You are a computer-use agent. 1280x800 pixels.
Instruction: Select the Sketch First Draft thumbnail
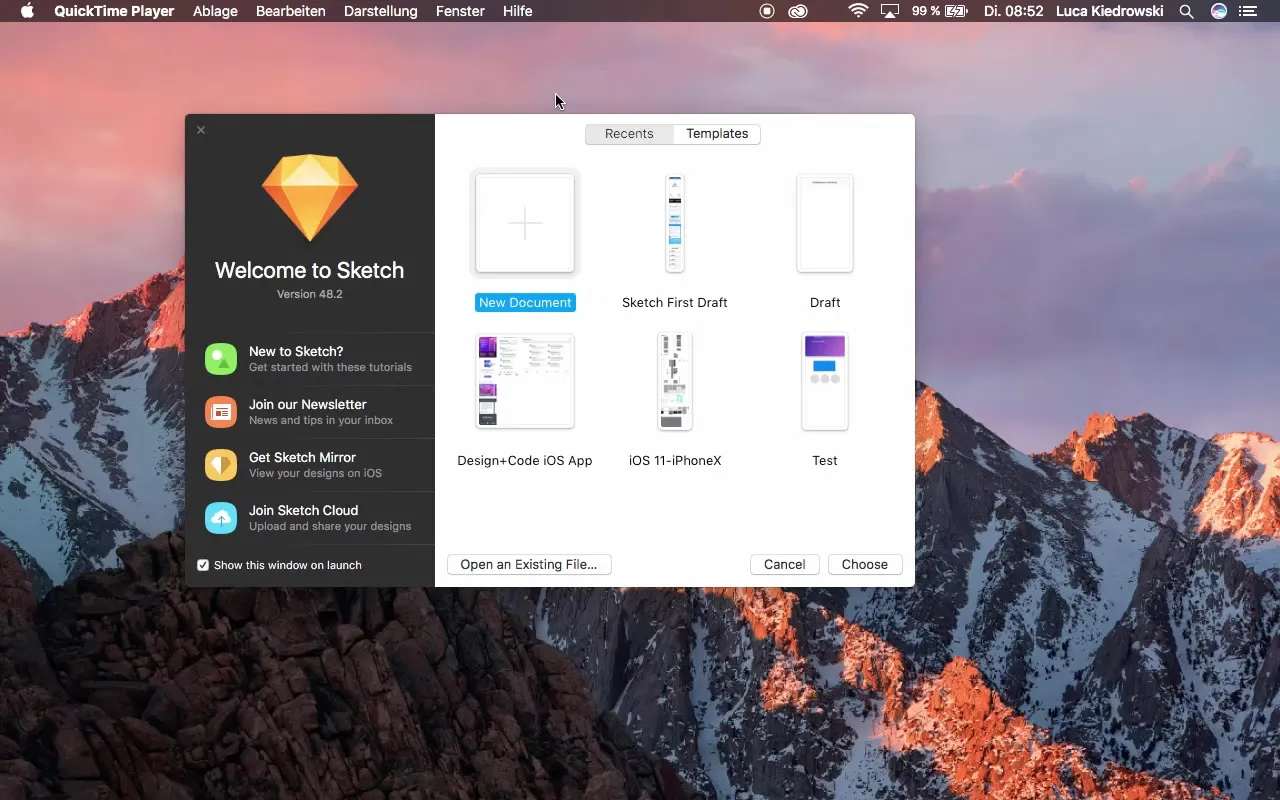pyautogui.click(x=675, y=223)
